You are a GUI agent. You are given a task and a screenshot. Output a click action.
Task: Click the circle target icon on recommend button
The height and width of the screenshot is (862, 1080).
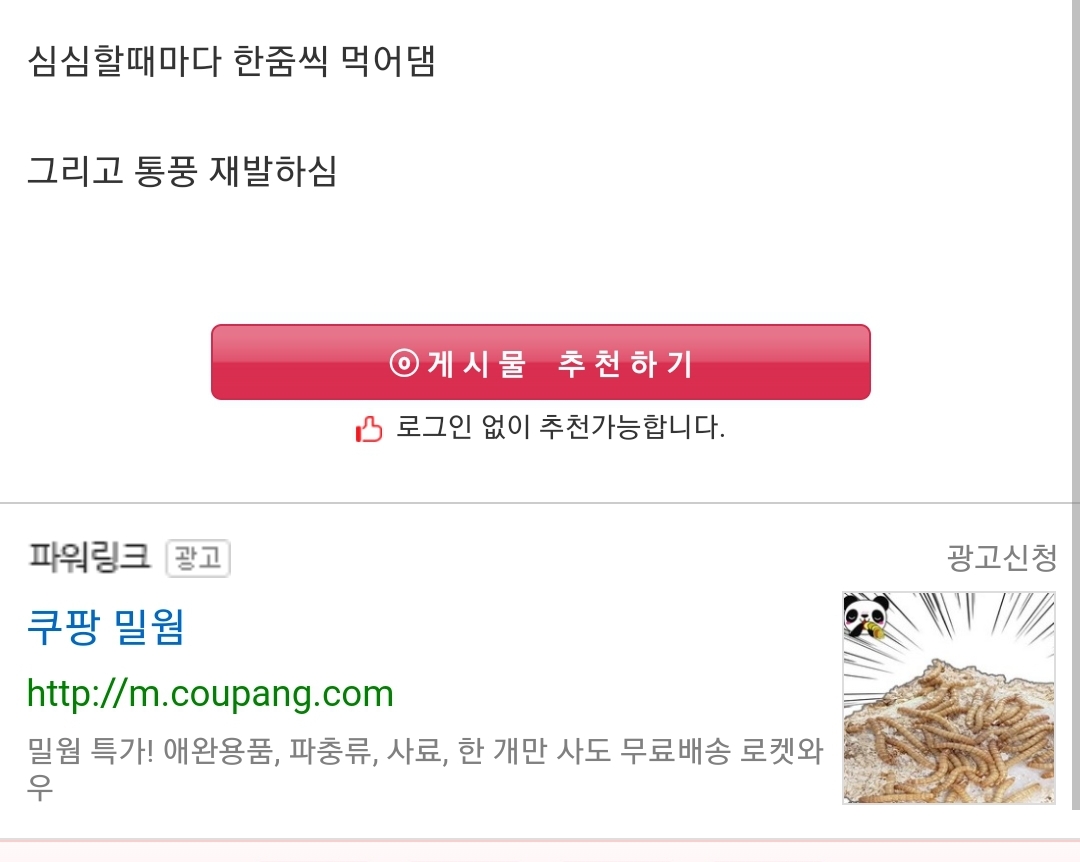click(404, 363)
